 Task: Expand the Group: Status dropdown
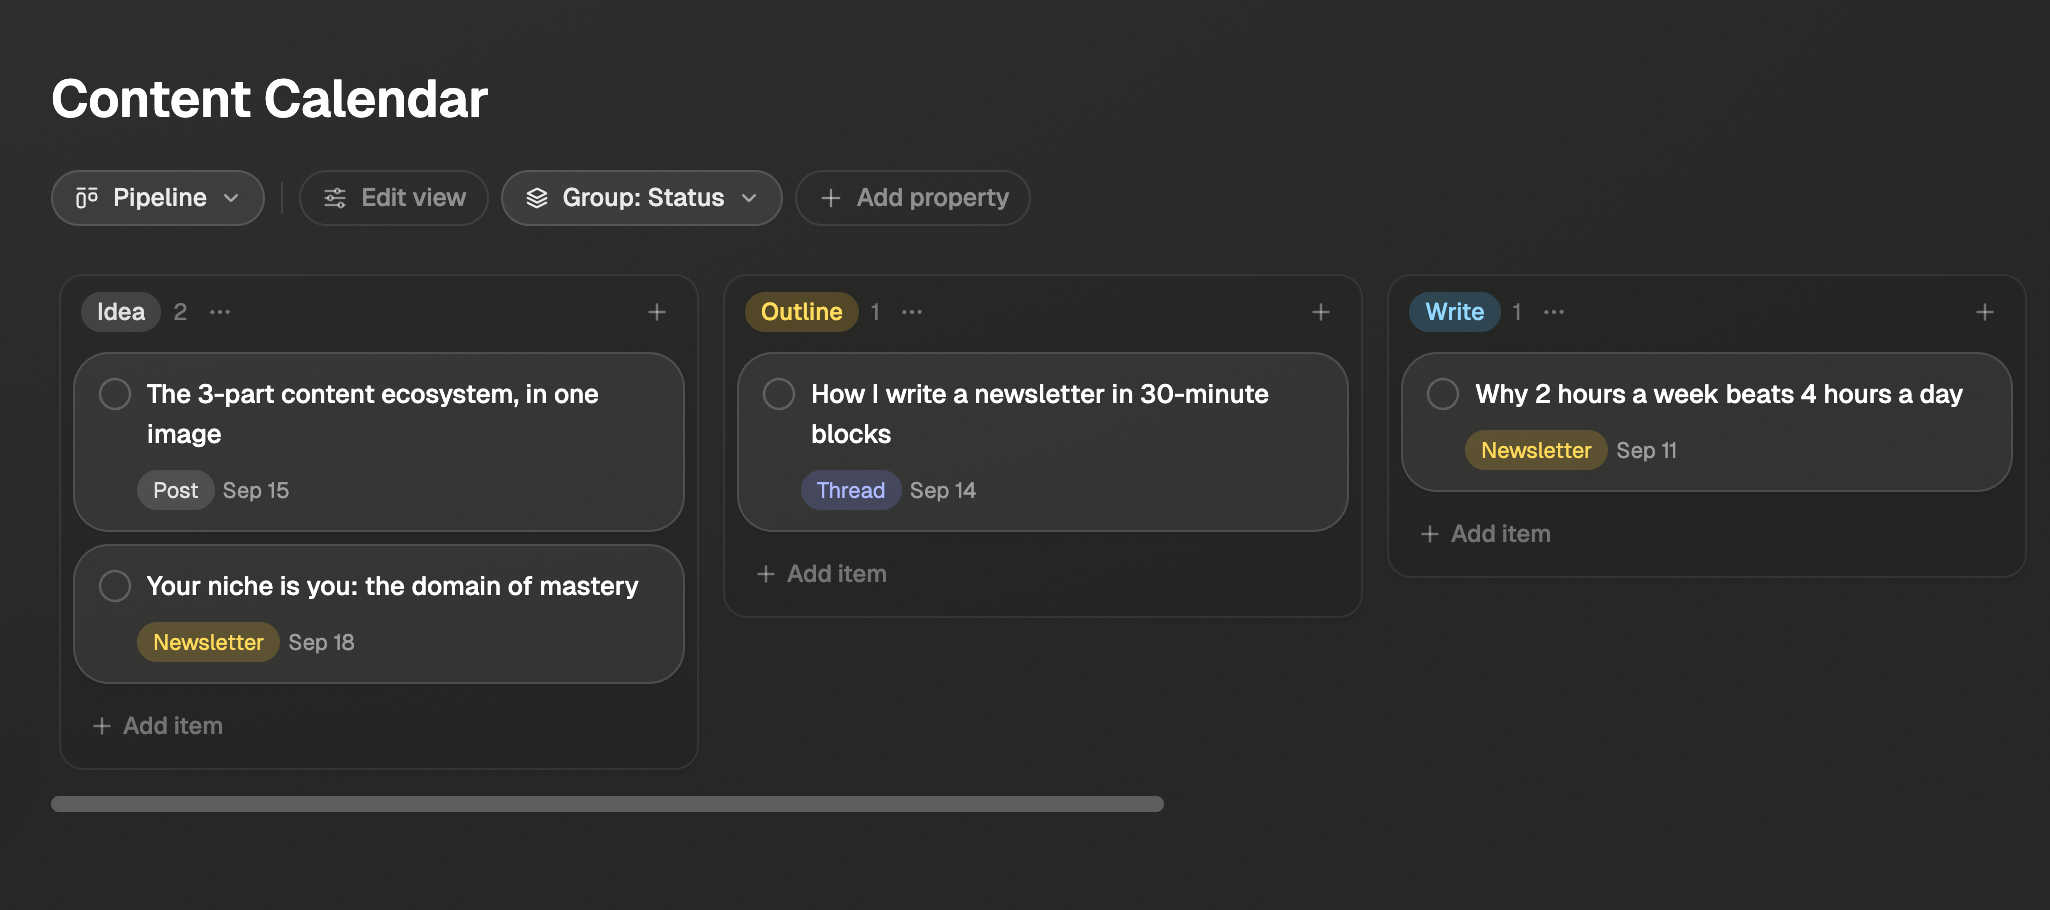click(x=642, y=198)
